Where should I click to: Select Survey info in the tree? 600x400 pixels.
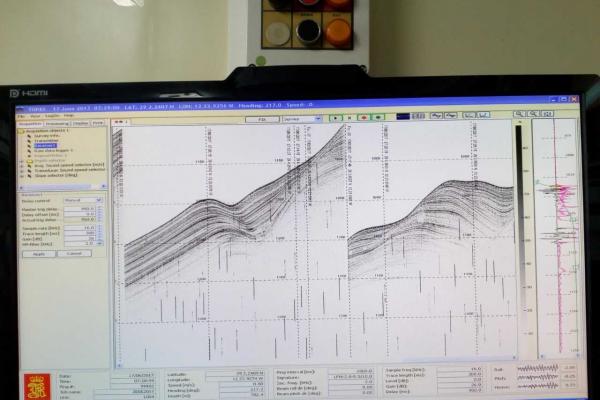click(x=47, y=136)
